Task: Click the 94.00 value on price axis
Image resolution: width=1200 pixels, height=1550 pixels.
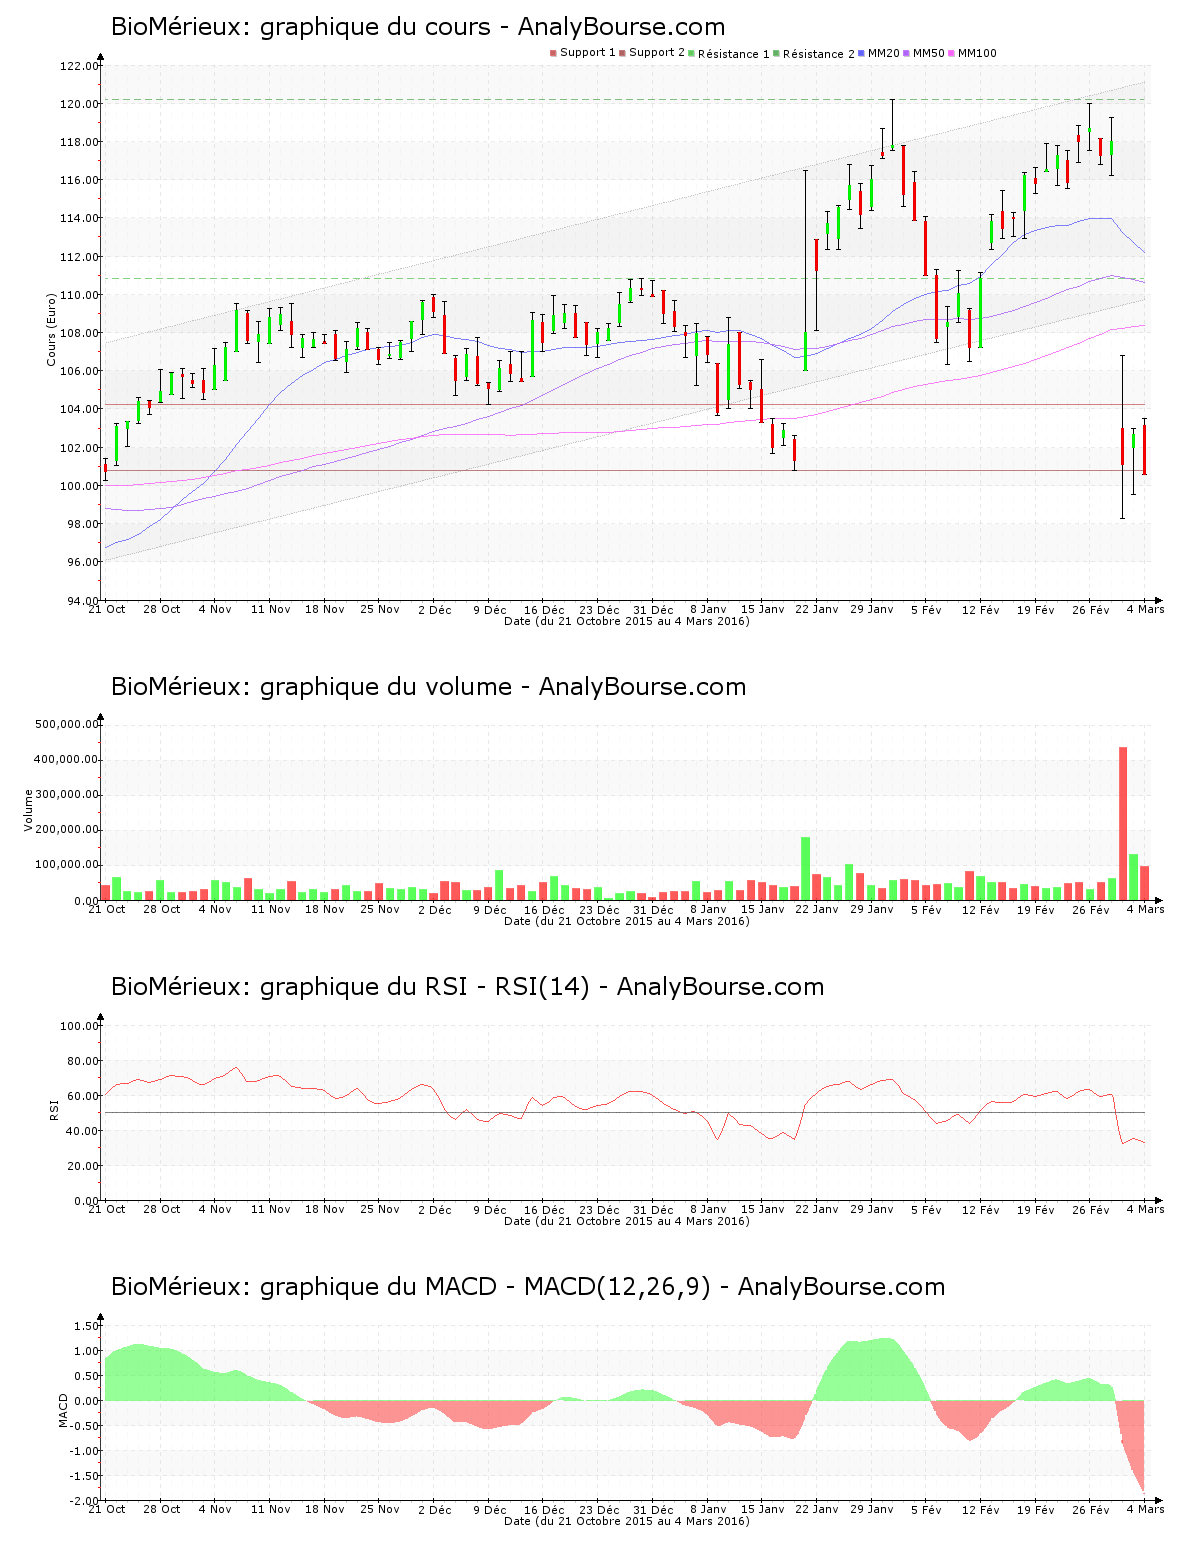Action: click(83, 601)
